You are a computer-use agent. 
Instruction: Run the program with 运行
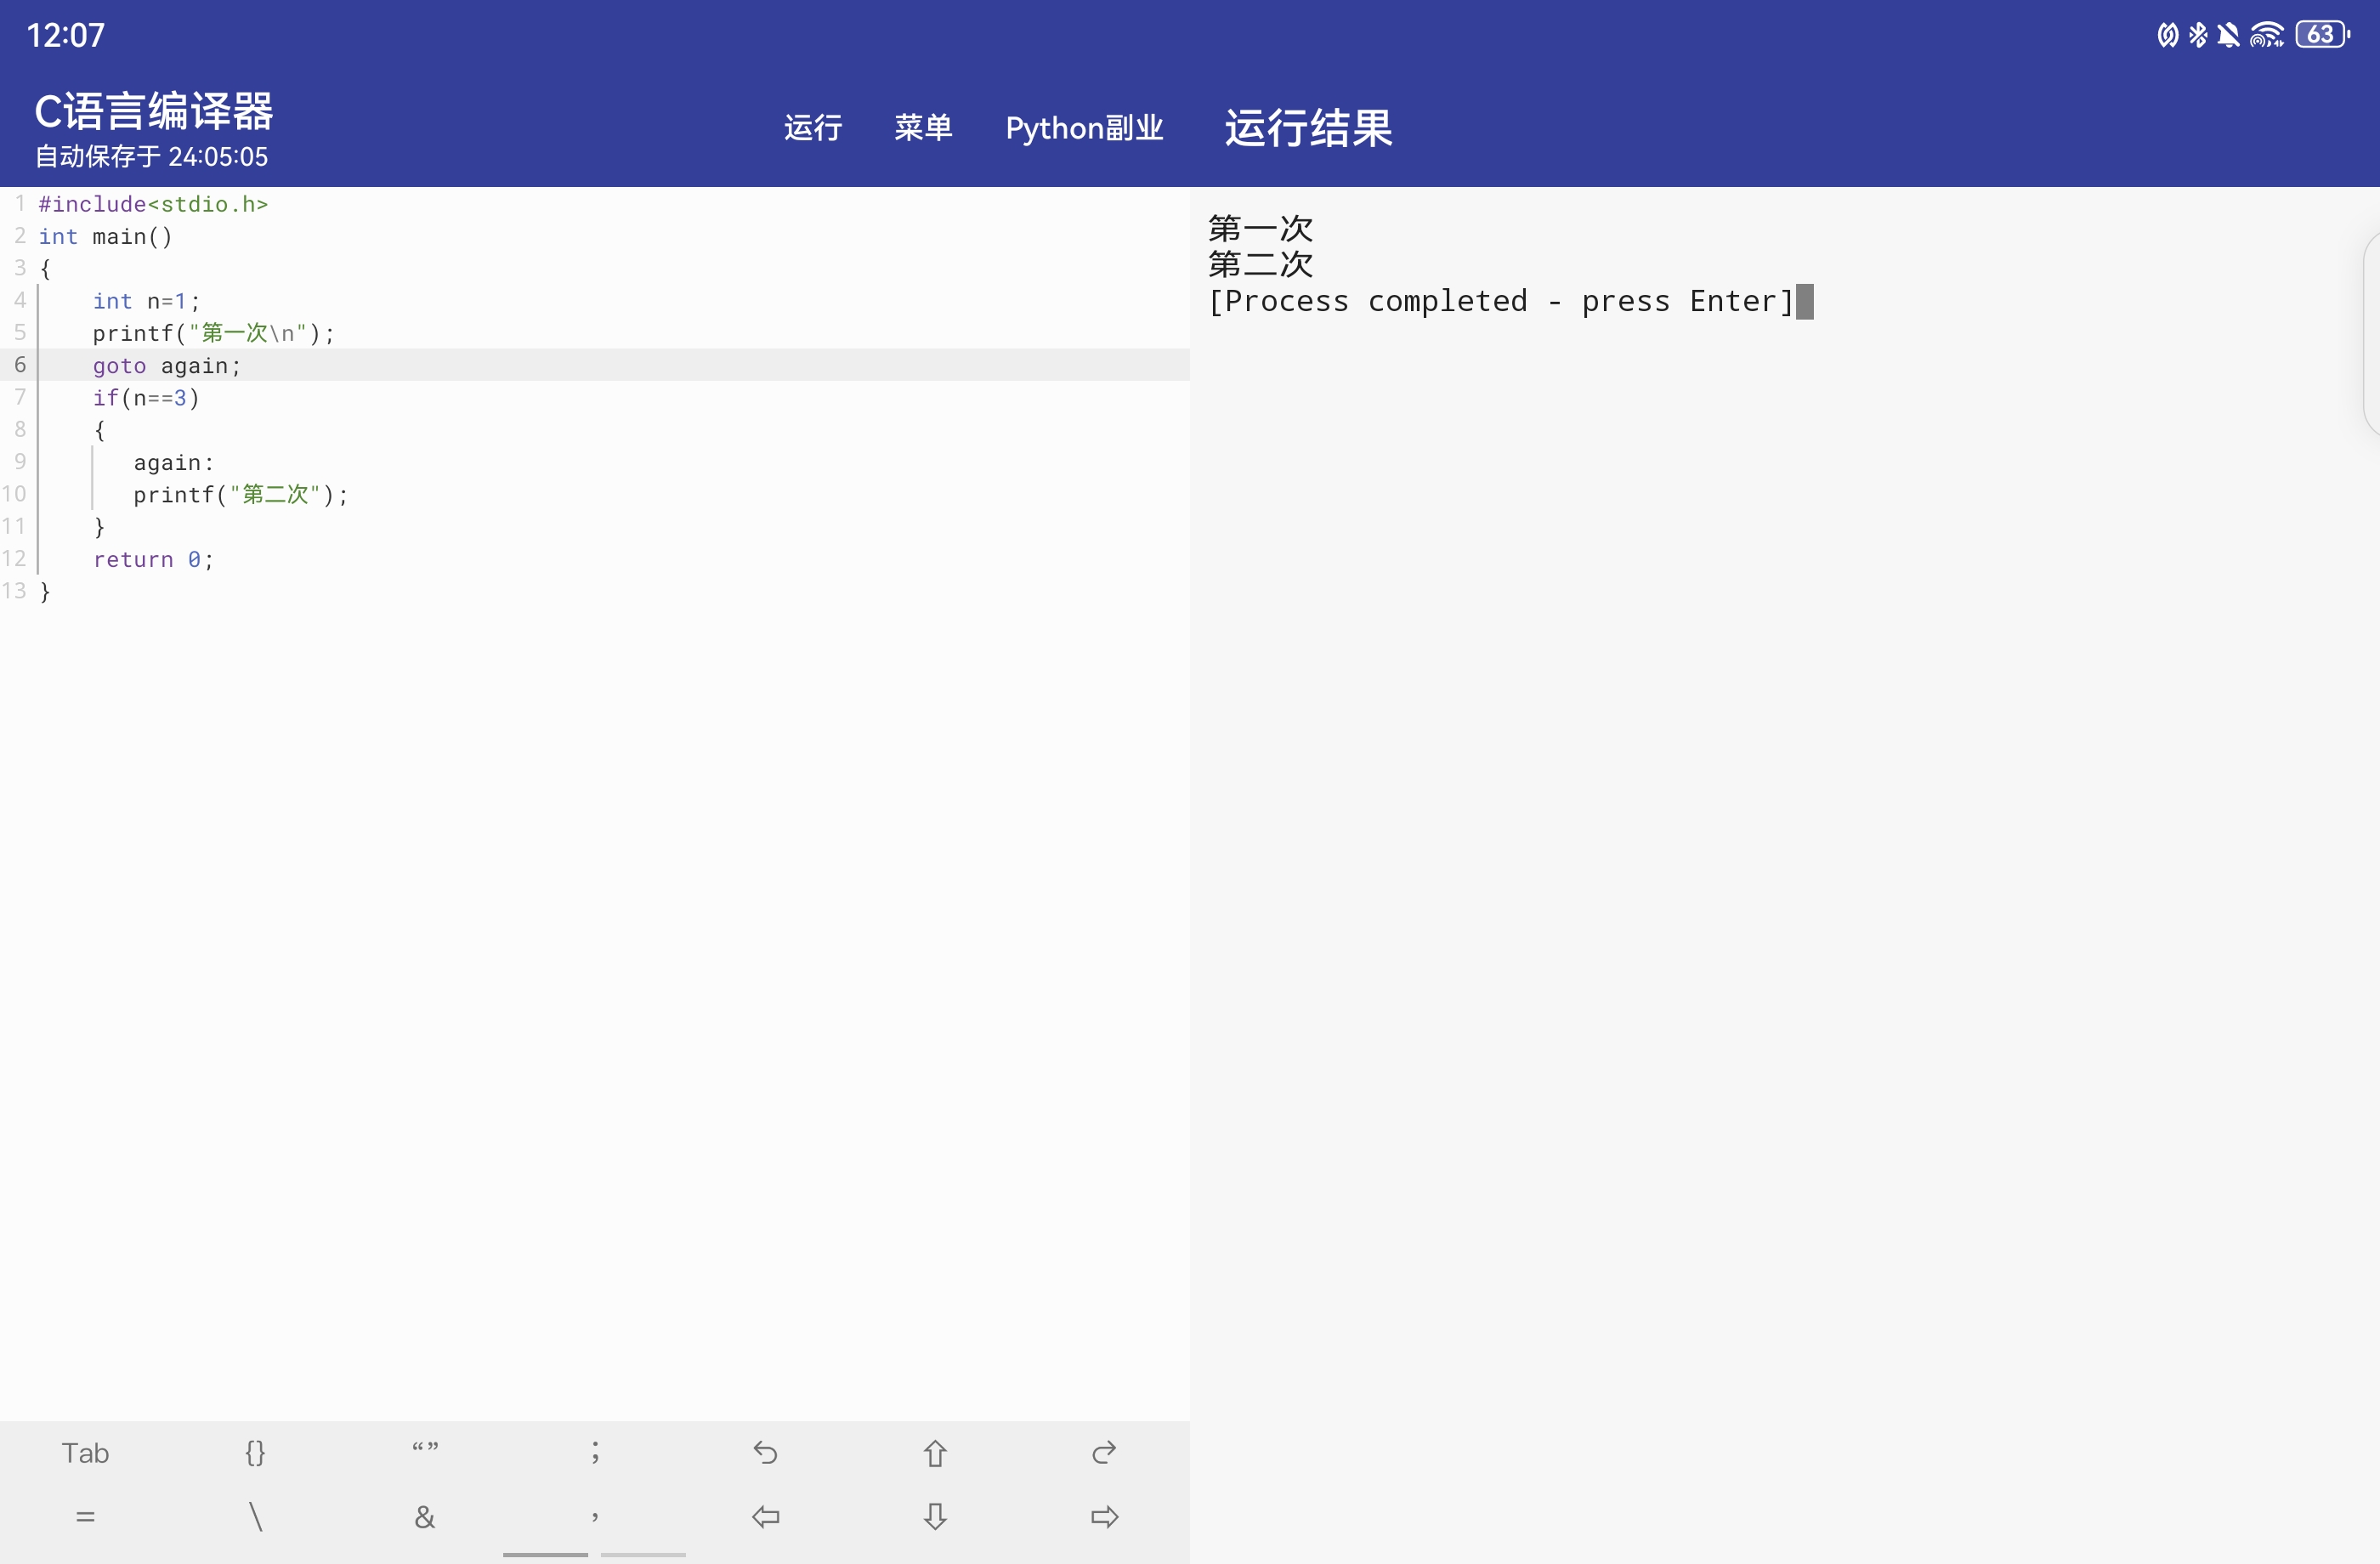[812, 128]
